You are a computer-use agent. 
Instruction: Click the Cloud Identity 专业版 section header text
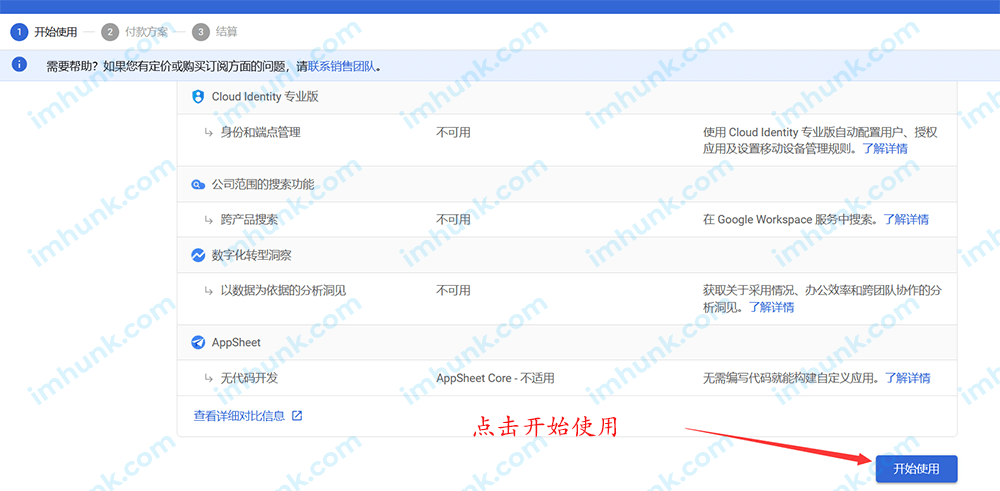pyautogui.click(x=265, y=97)
